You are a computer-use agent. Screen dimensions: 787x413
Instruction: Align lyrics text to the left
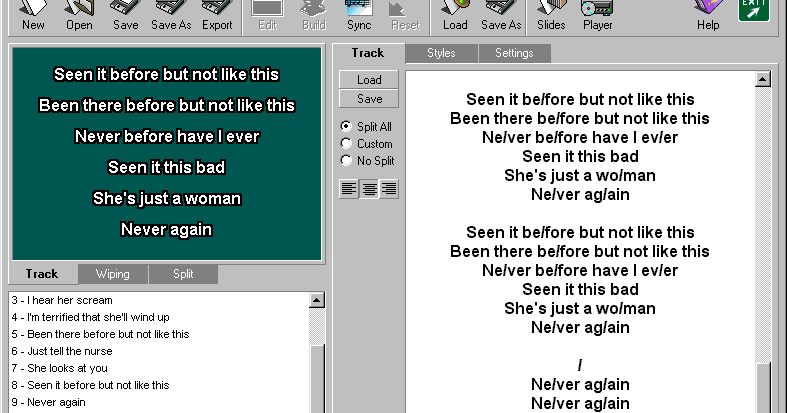click(x=349, y=189)
